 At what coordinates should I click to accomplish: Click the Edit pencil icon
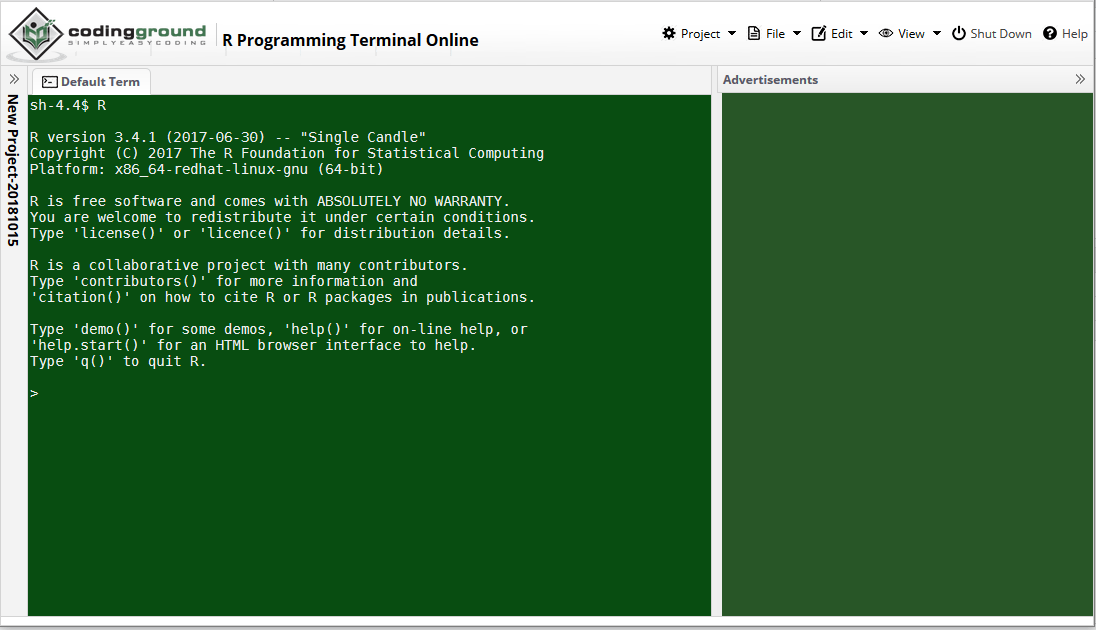pyautogui.click(x=818, y=33)
